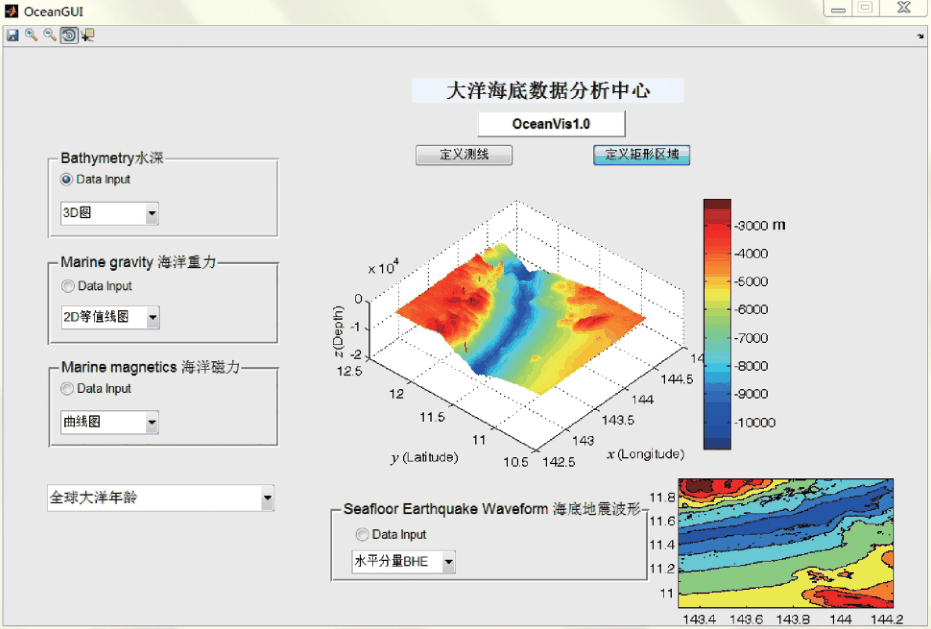Viewport: 931px width, 629px height.
Task: Select the Data Cursor tool
Action: point(86,34)
